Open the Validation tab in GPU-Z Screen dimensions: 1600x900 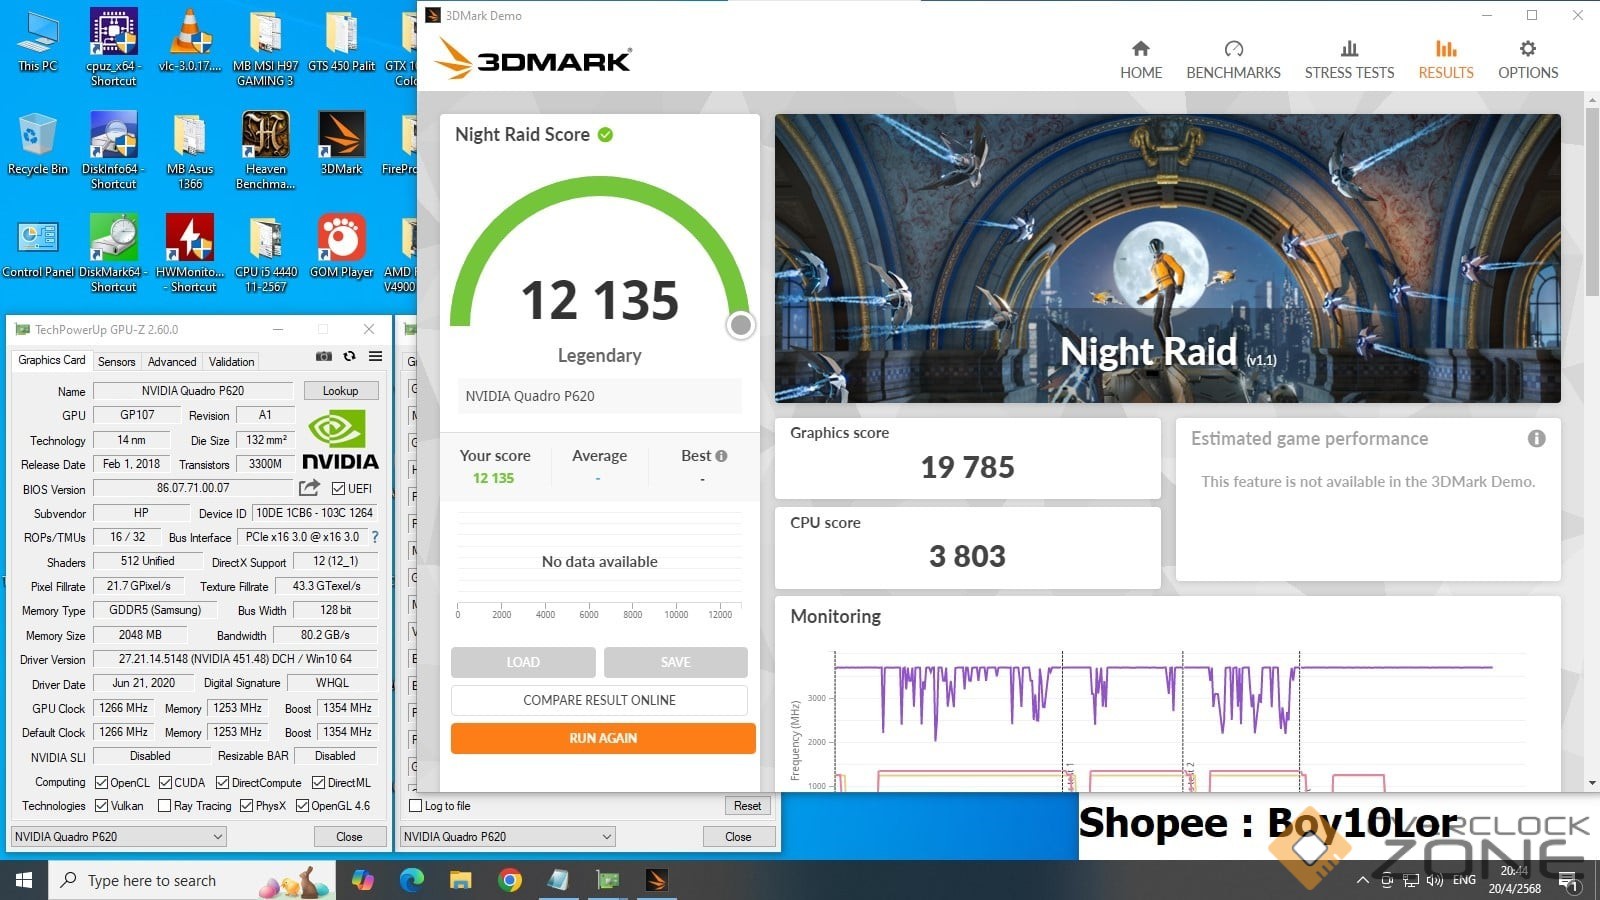point(232,361)
